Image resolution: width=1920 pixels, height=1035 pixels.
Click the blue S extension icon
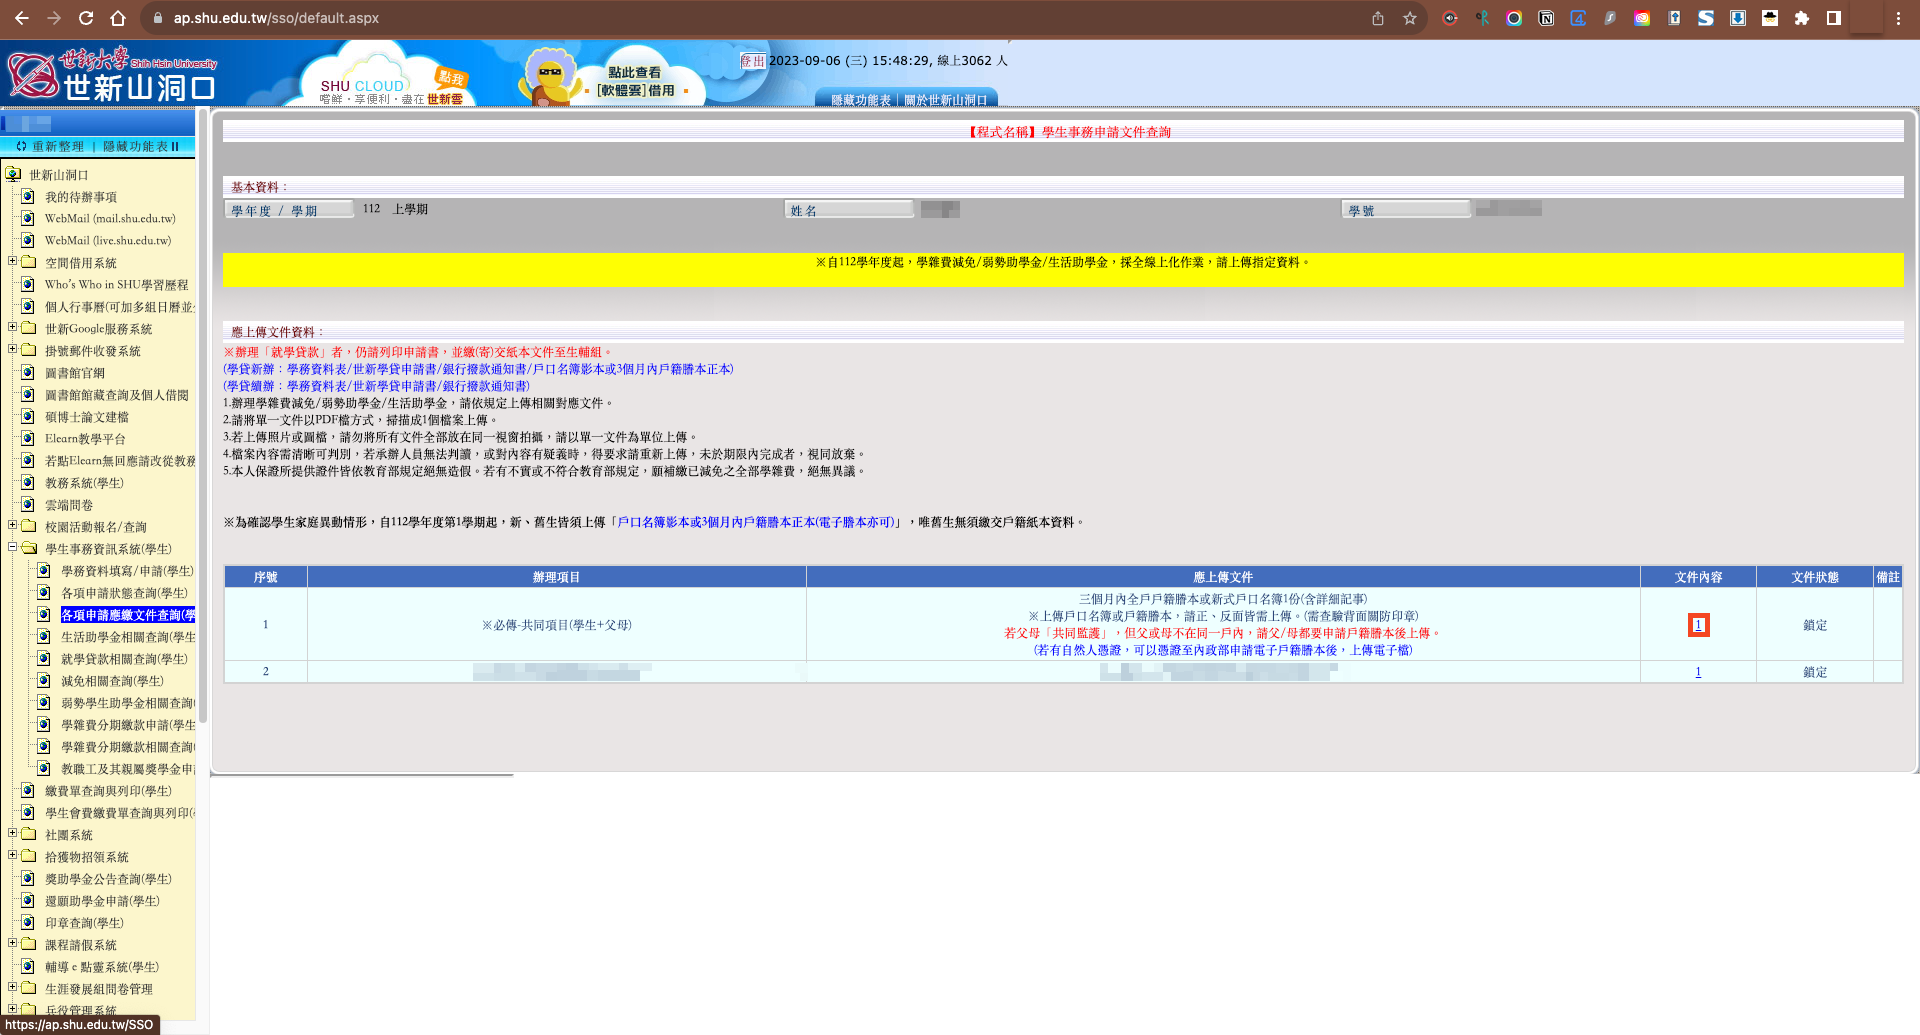pos(1706,18)
